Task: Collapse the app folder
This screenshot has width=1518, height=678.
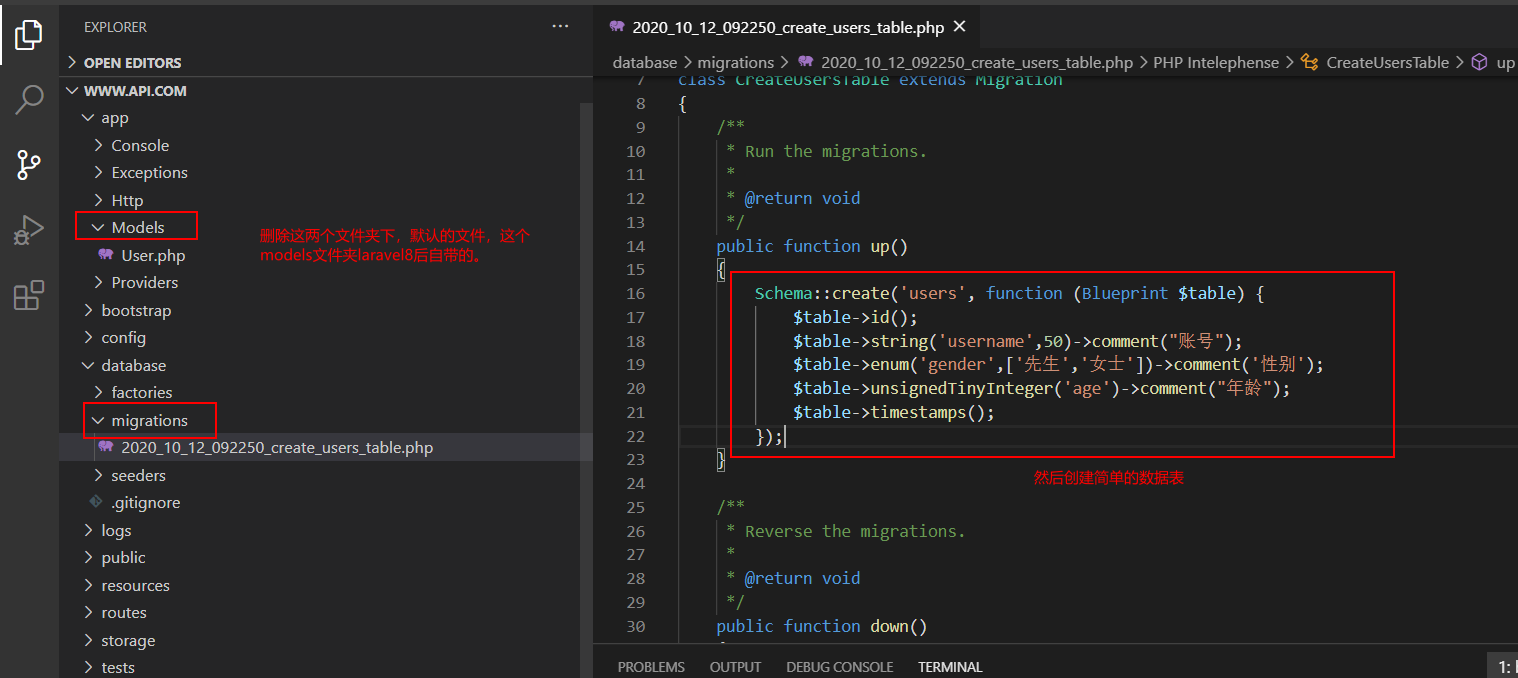Action: pos(88,118)
